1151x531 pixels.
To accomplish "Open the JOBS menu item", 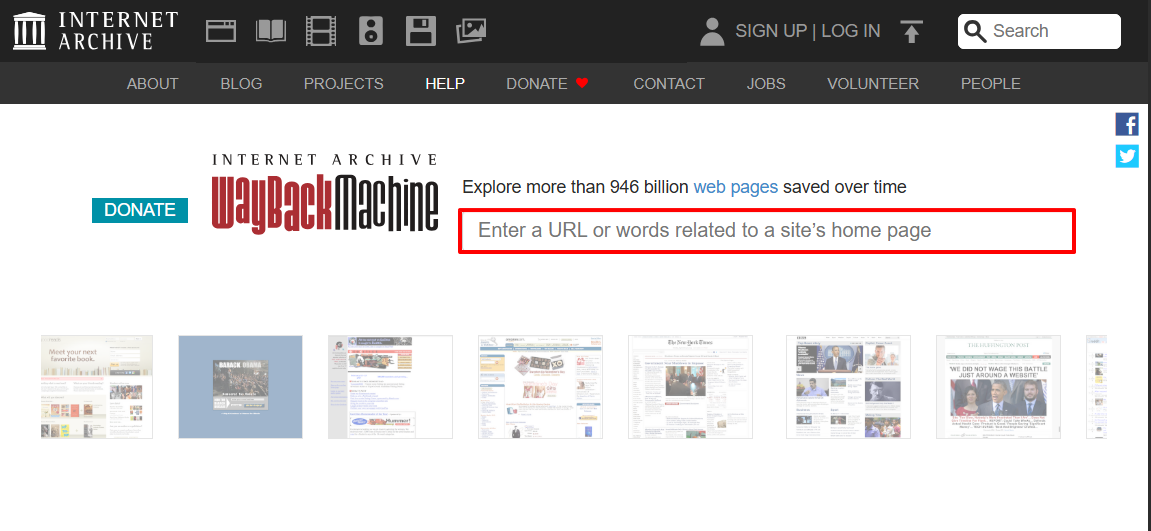I will (x=766, y=84).
